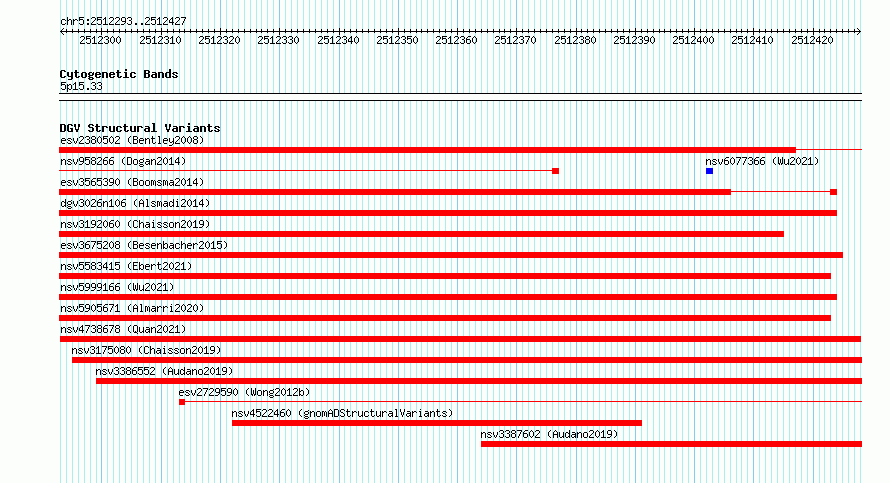Viewport: 890px width, 483px height.
Task: Click the DGV Structural Variants track title
Action: click(140, 128)
